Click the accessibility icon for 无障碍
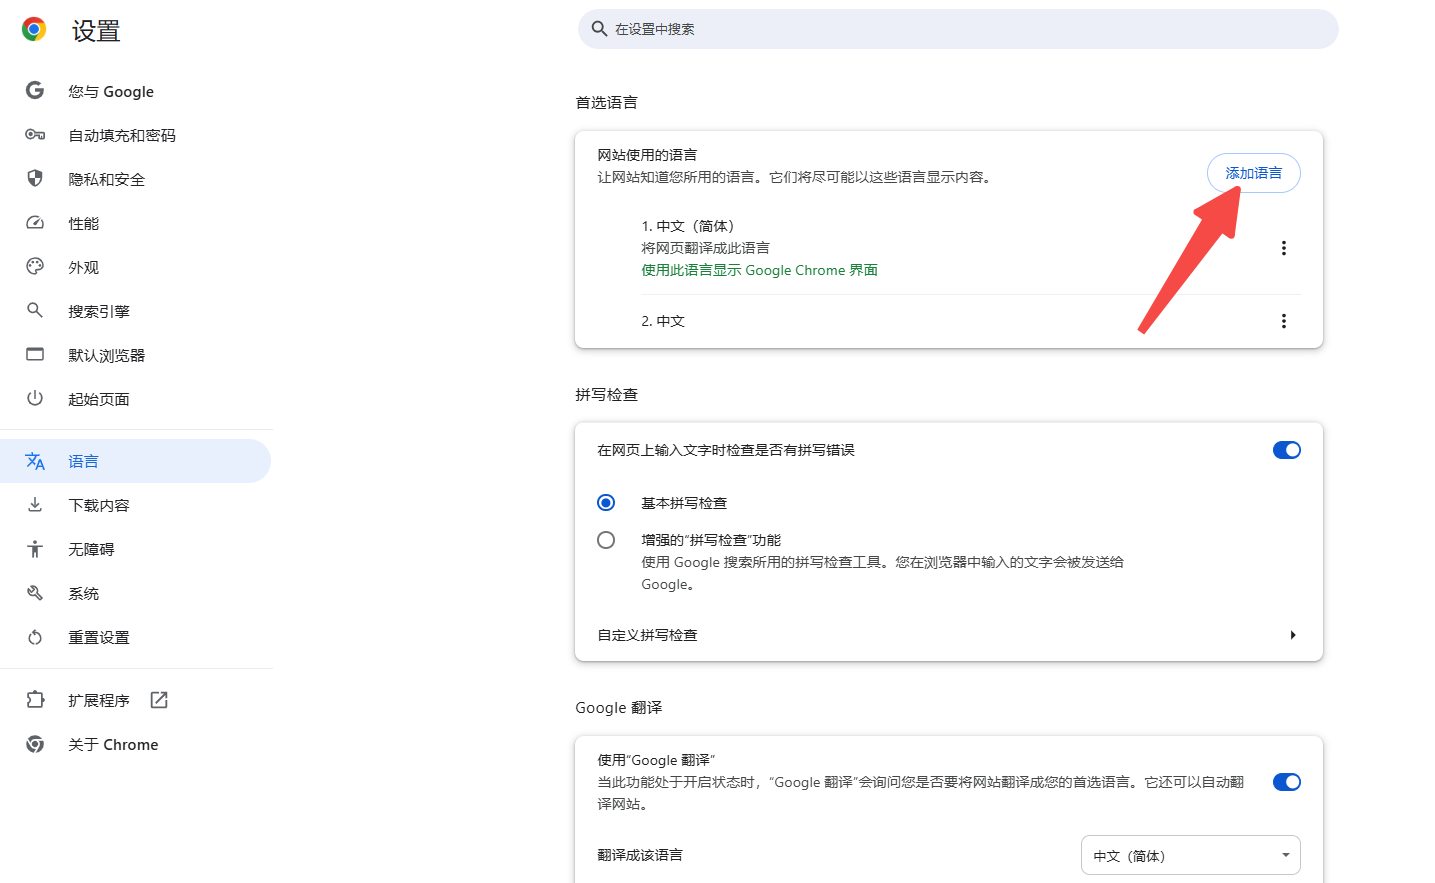 35,549
